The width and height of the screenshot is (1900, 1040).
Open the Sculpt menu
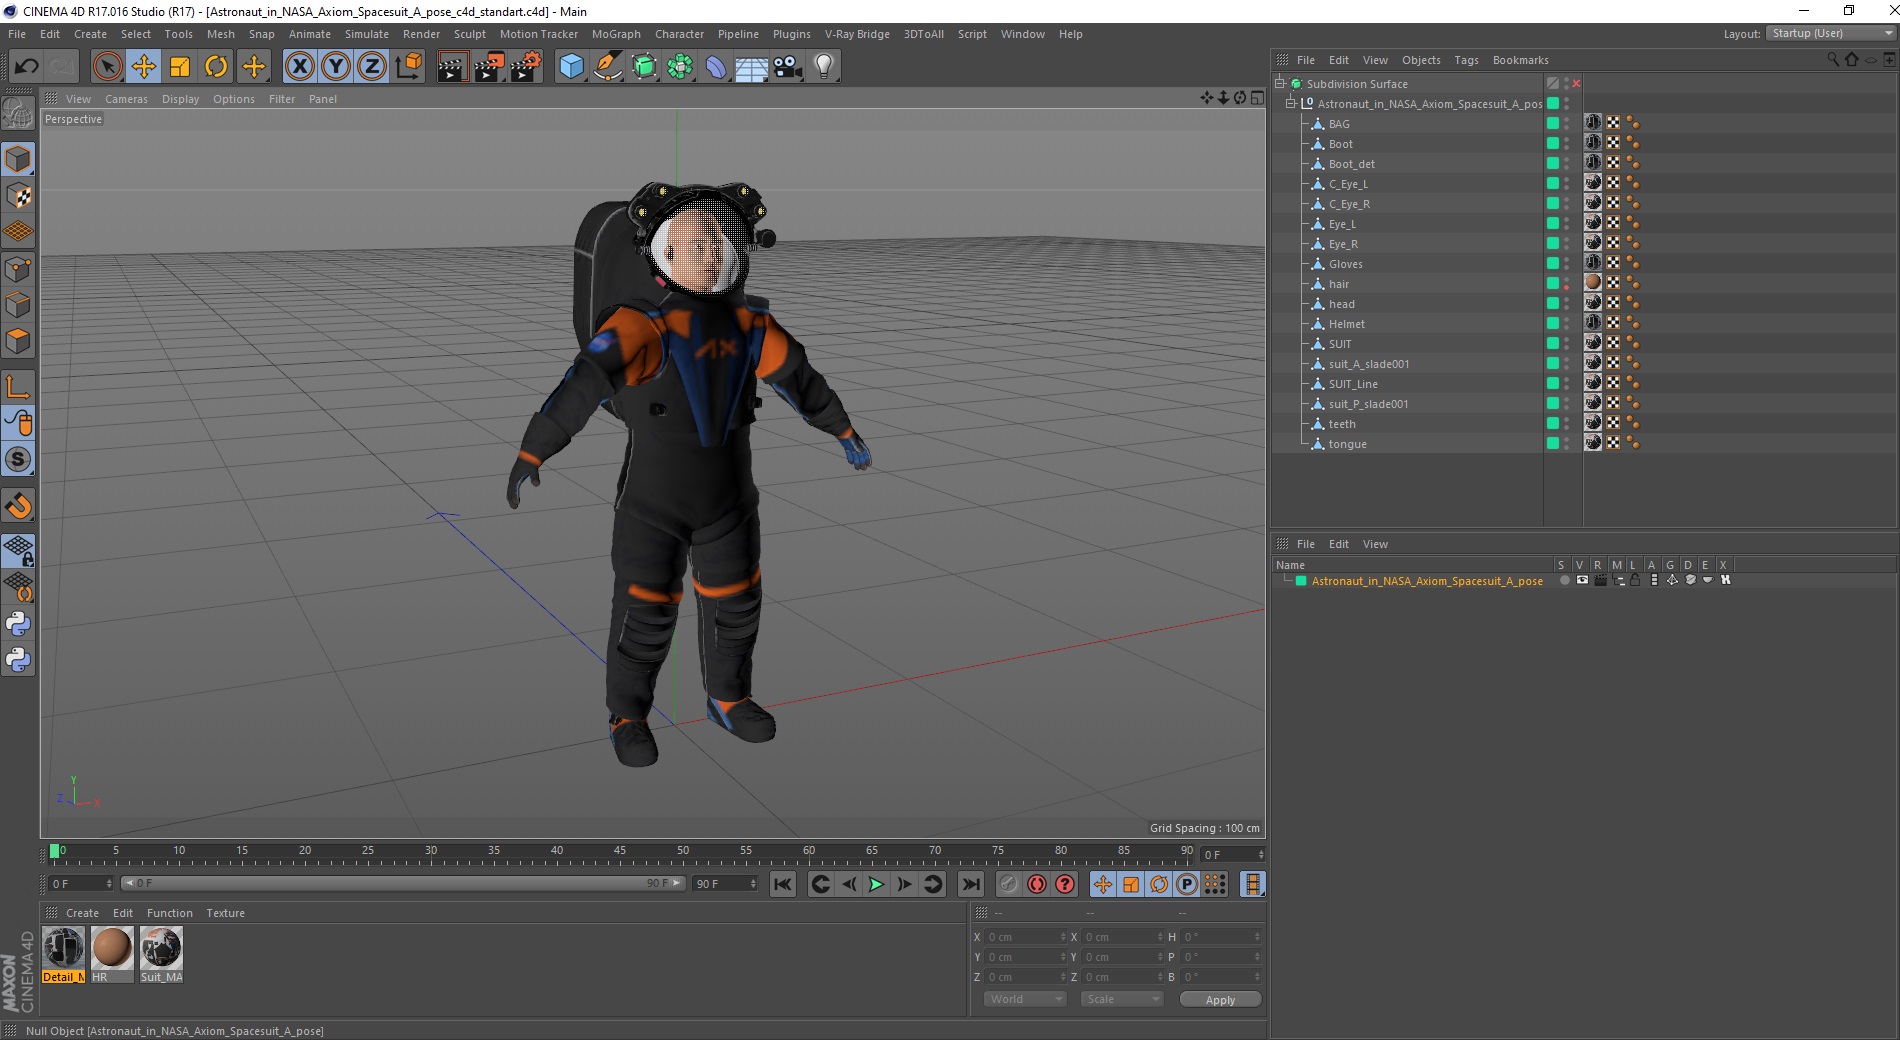(469, 34)
